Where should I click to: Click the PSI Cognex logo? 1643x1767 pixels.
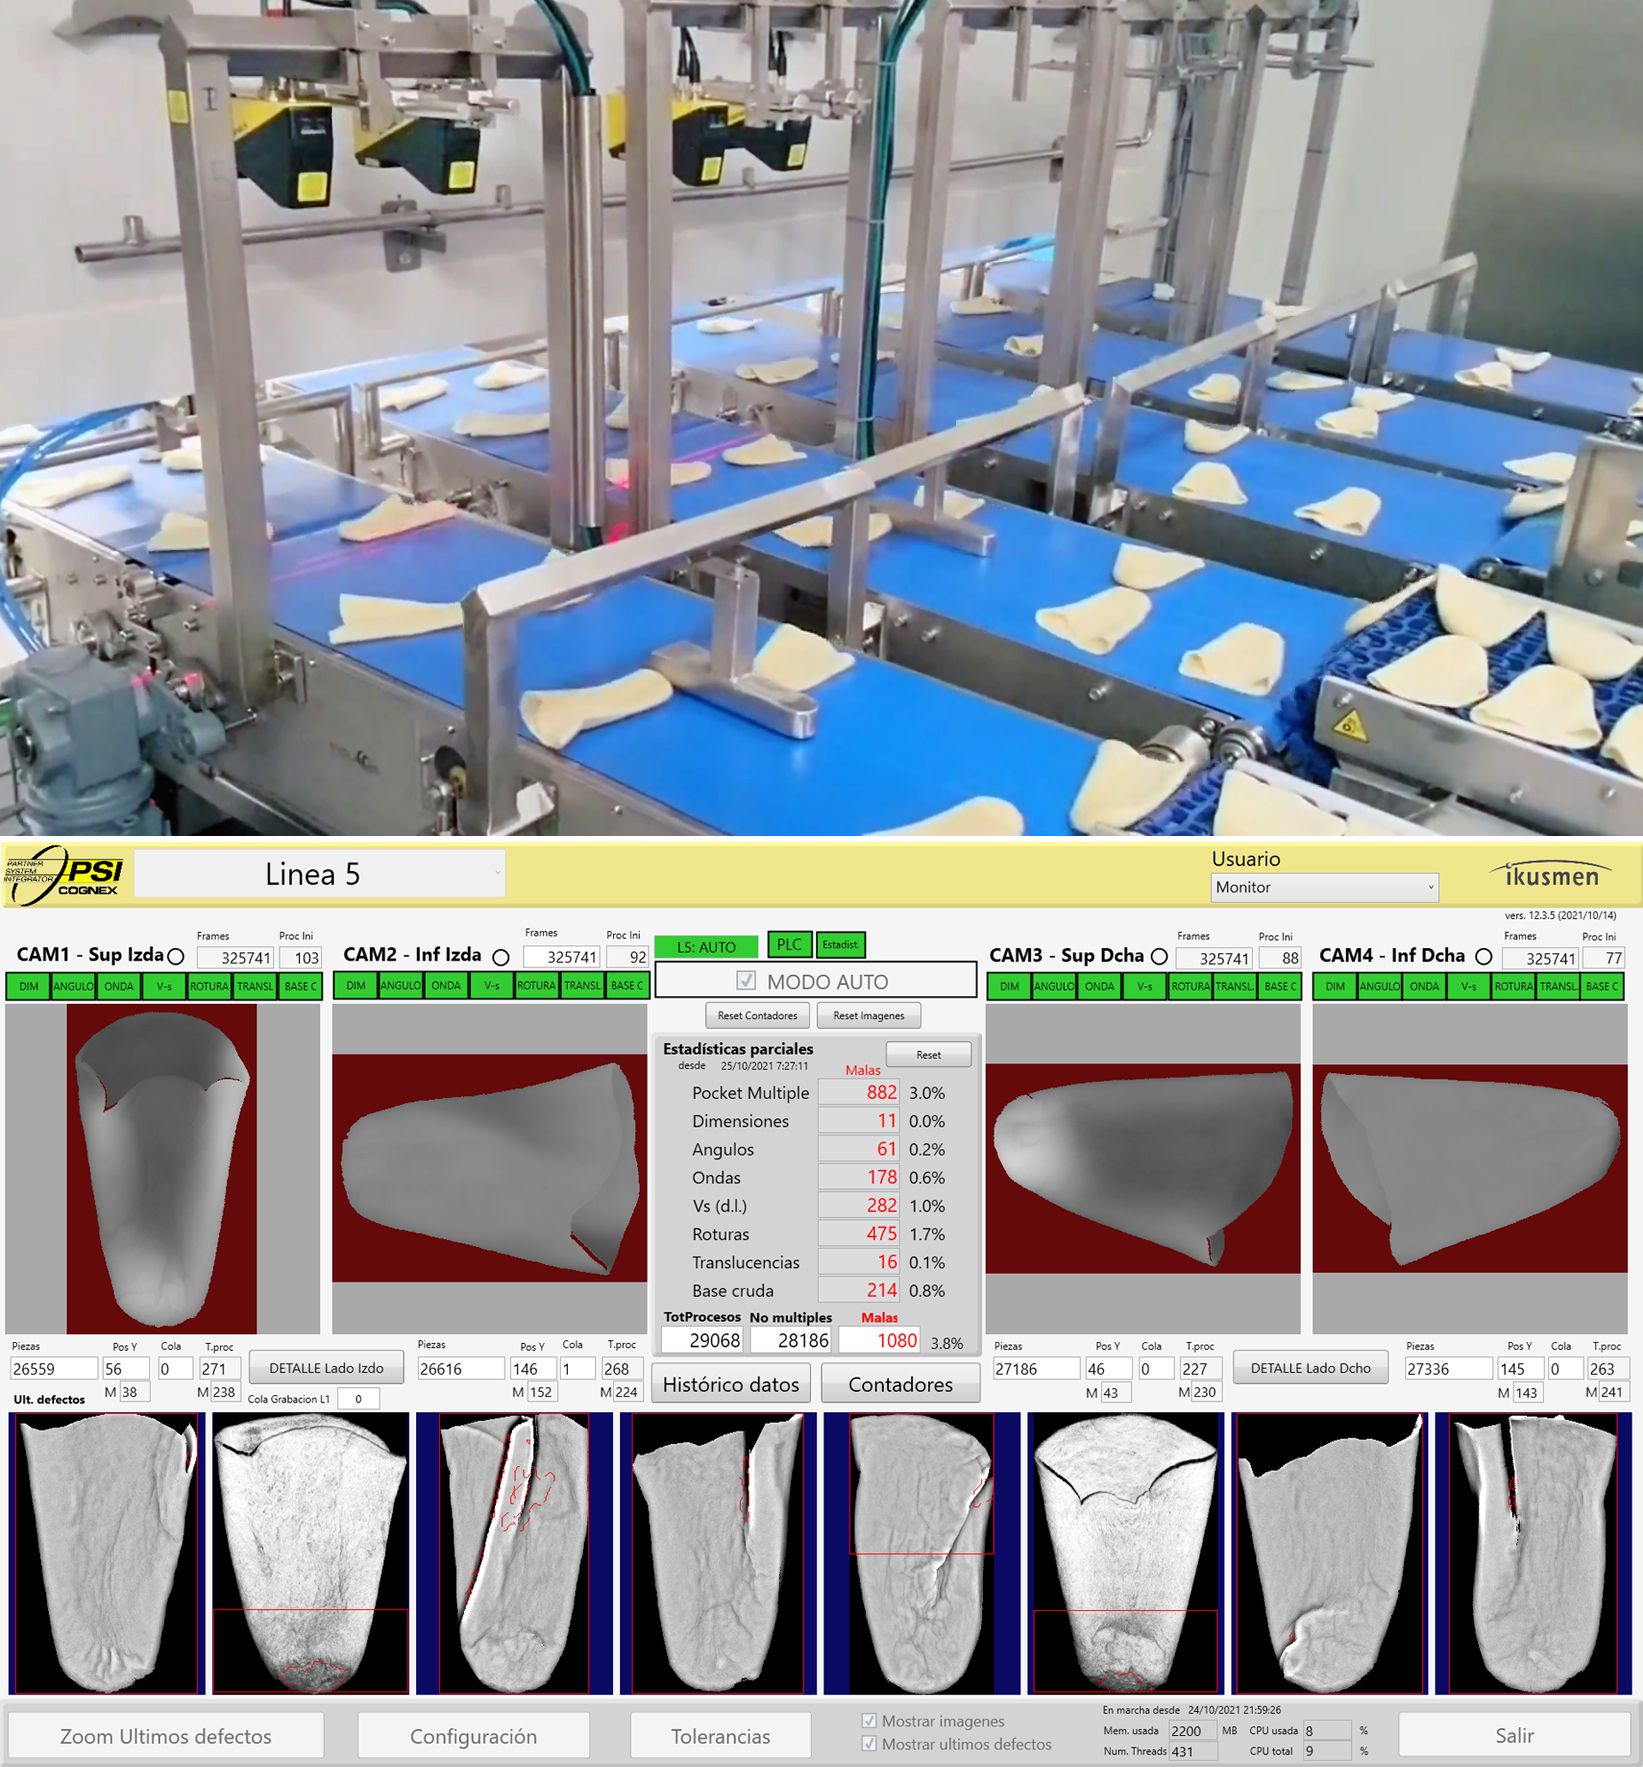click(x=64, y=875)
